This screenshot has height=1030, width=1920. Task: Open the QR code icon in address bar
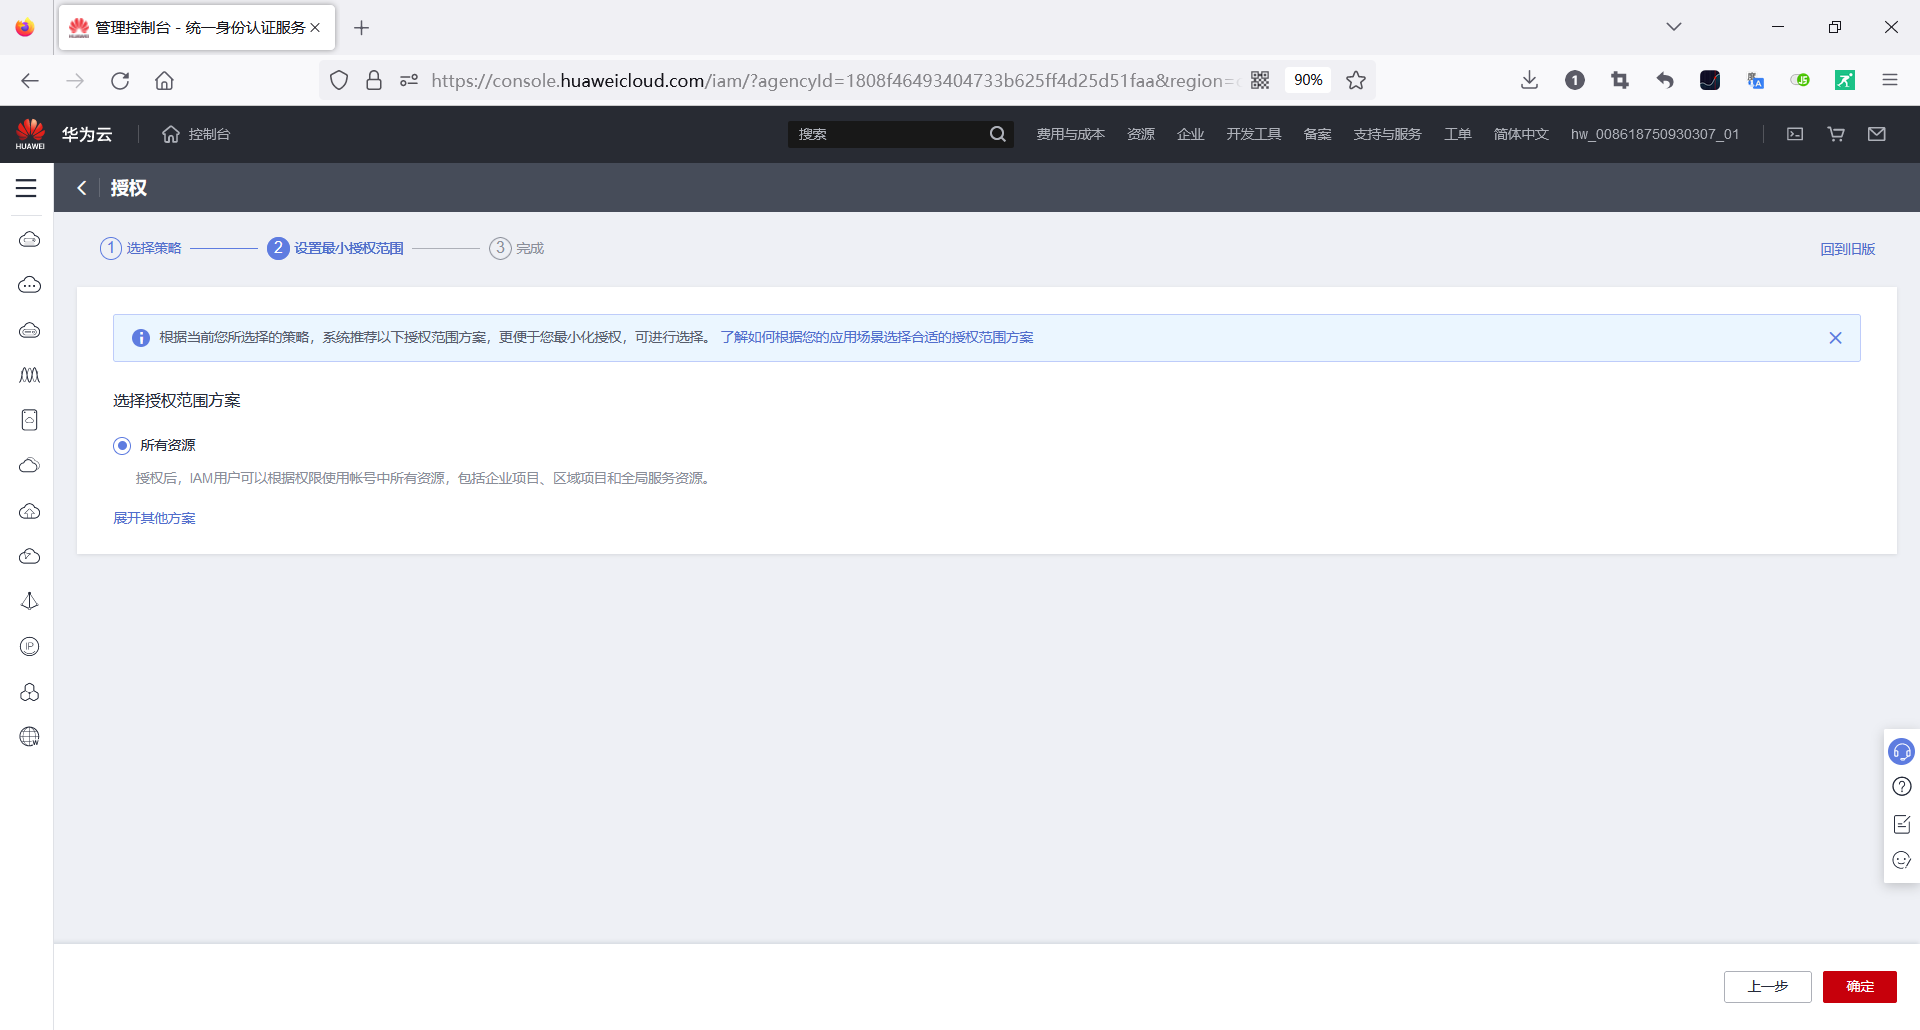[x=1260, y=81]
